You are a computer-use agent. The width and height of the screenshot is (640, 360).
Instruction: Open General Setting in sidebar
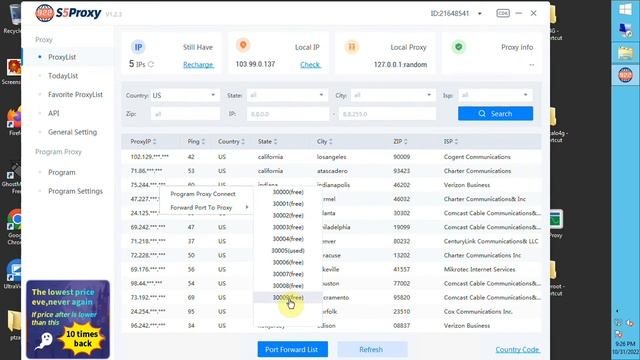[72, 132]
